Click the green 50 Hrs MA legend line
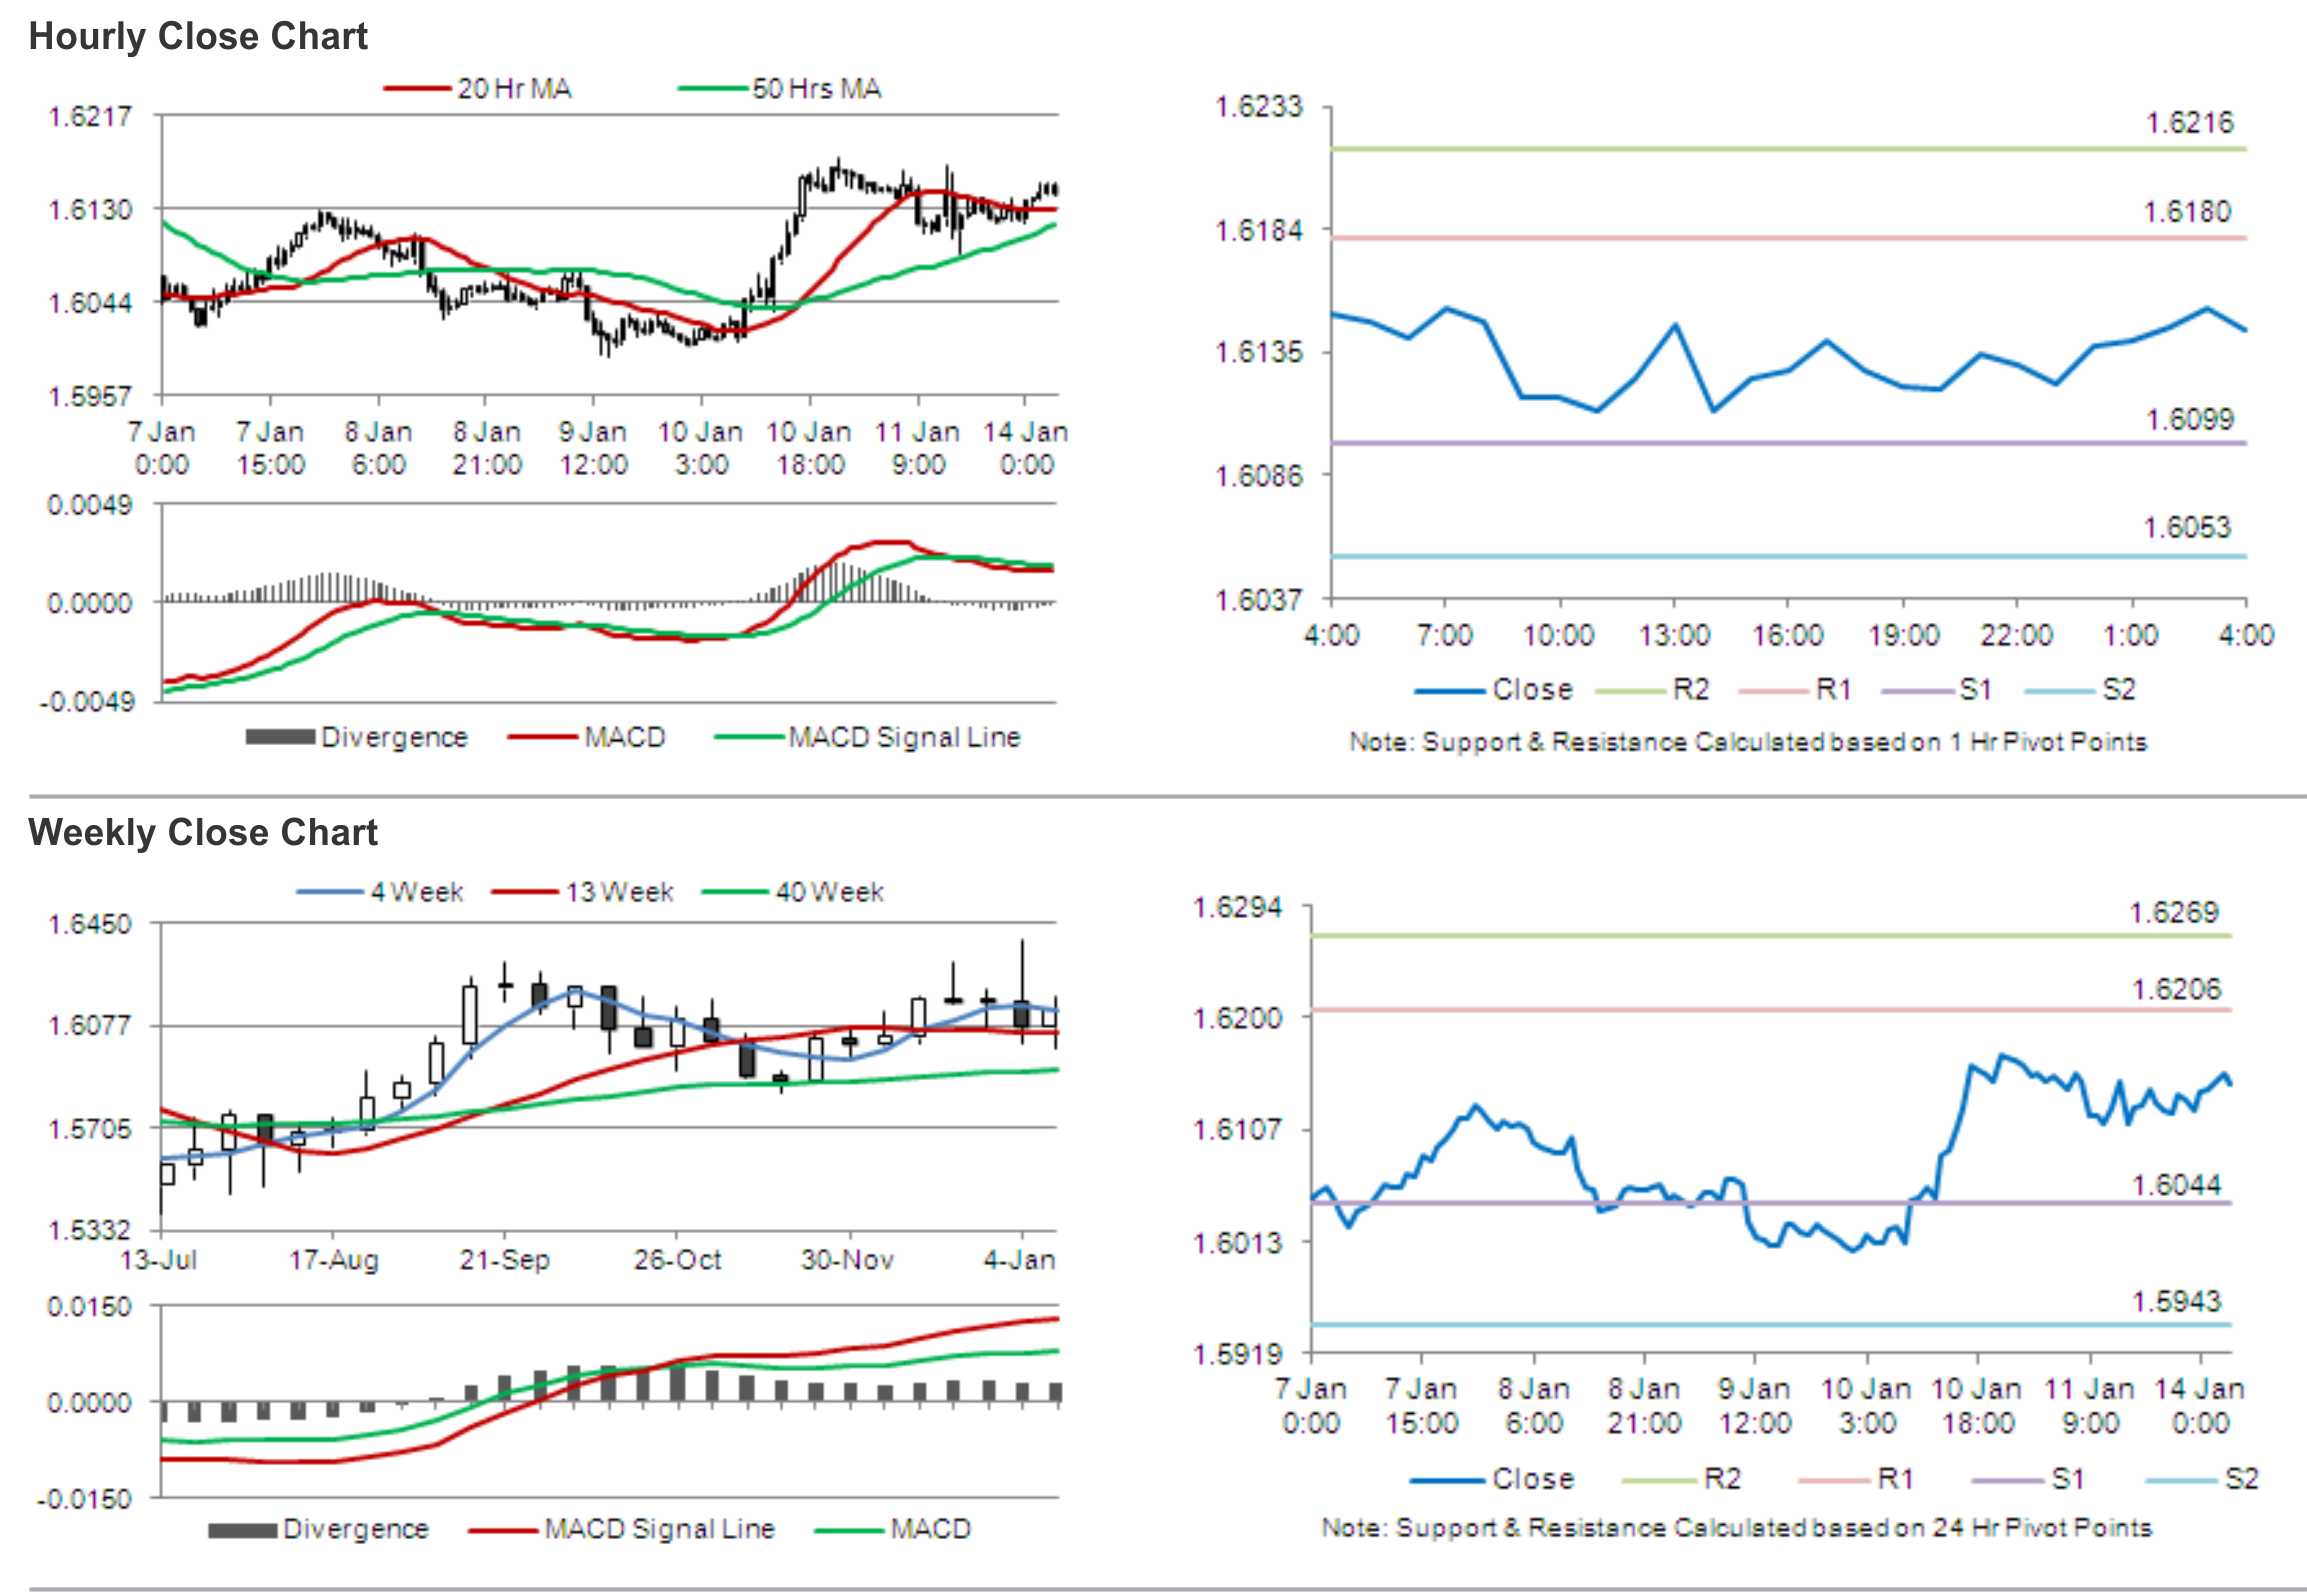Image resolution: width=2307 pixels, height=1592 pixels. [x=713, y=89]
